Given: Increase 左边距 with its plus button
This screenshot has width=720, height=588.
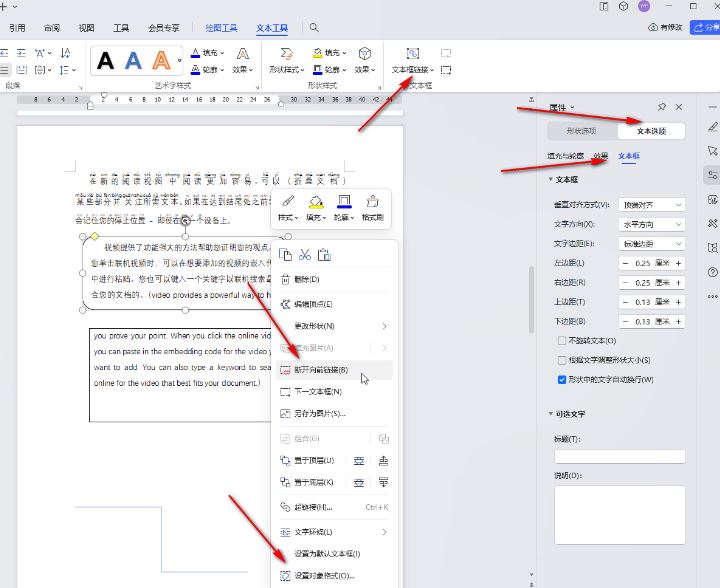Looking at the screenshot, I should click(678, 263).
